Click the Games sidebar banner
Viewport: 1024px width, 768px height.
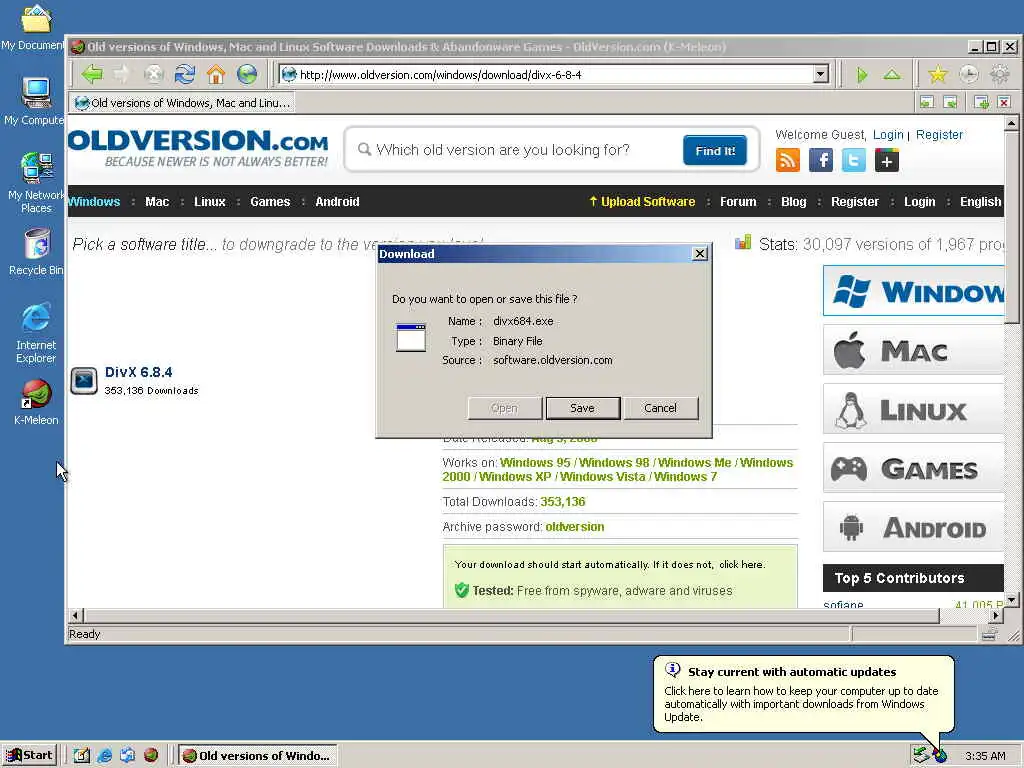(913, 468)
